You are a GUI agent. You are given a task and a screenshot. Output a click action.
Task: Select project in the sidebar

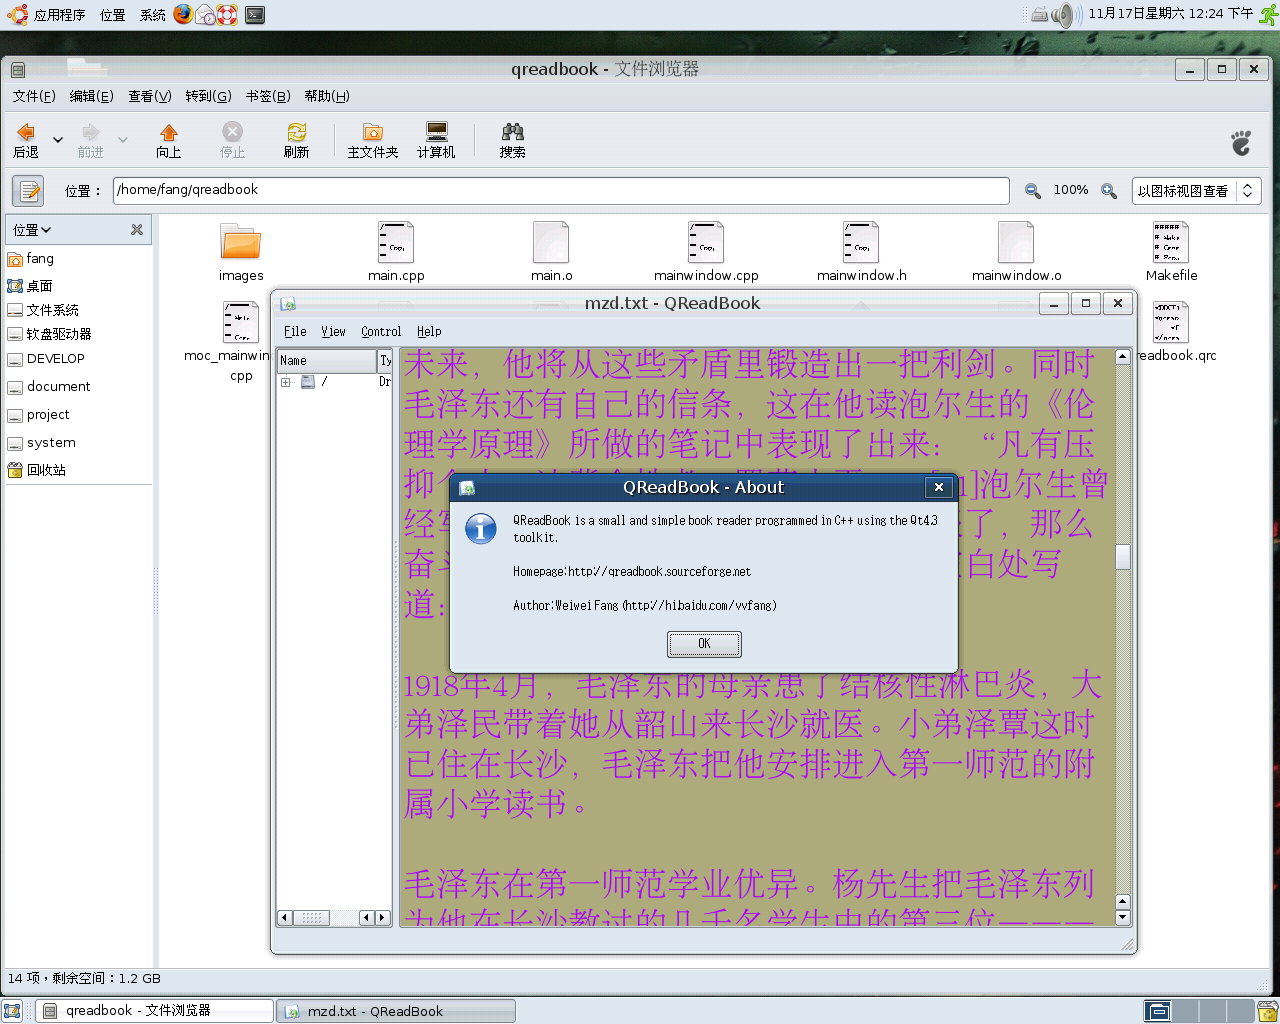coord(39,415)
